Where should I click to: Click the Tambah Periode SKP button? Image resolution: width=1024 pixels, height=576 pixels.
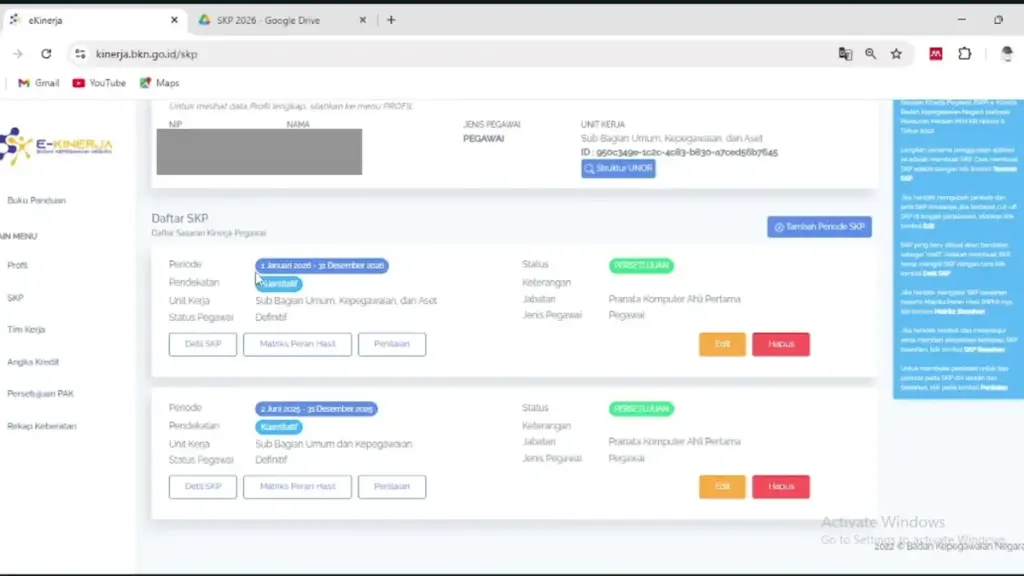point(819,227)
